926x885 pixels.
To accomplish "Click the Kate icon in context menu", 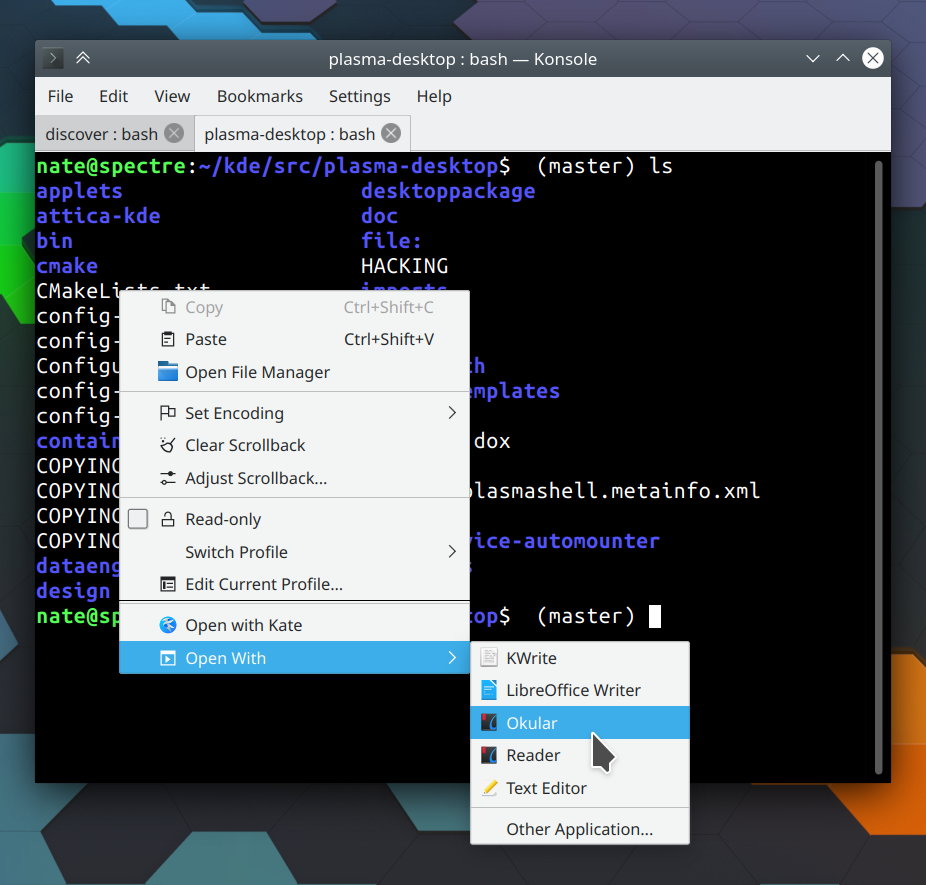I will [168, 626].
